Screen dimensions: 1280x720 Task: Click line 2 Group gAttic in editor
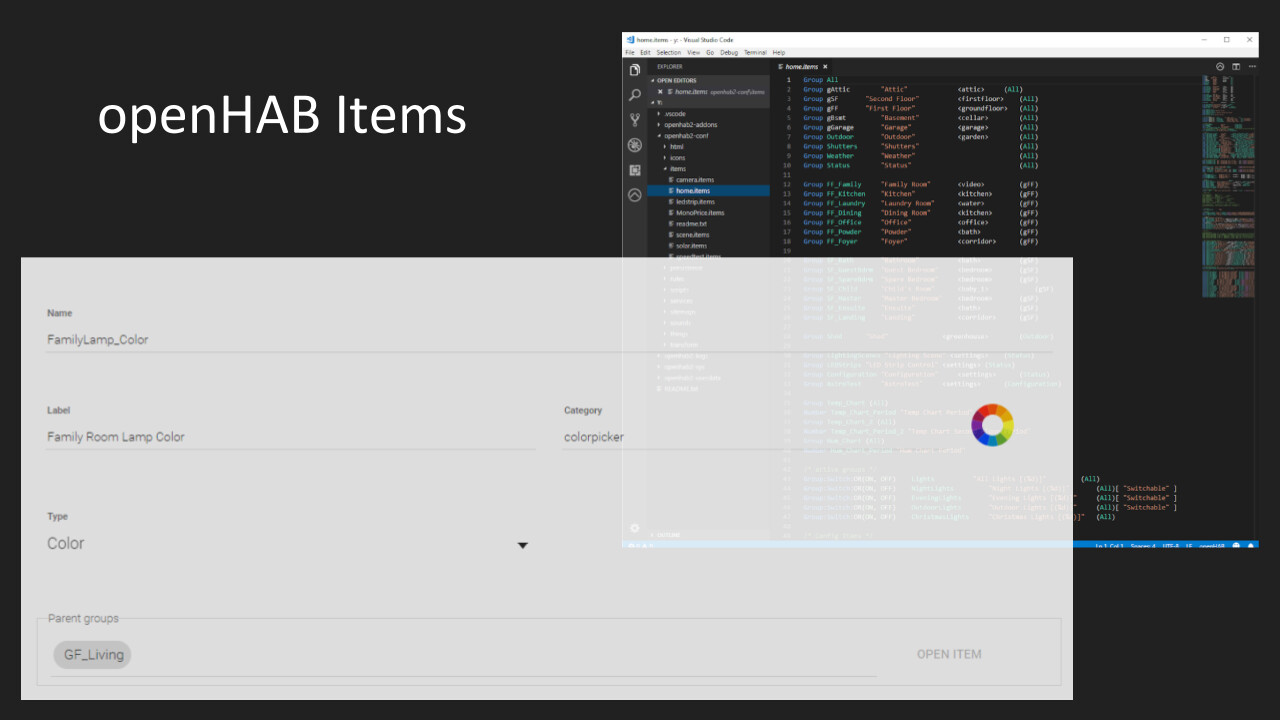pyautogui.click(x=912, y=89)
